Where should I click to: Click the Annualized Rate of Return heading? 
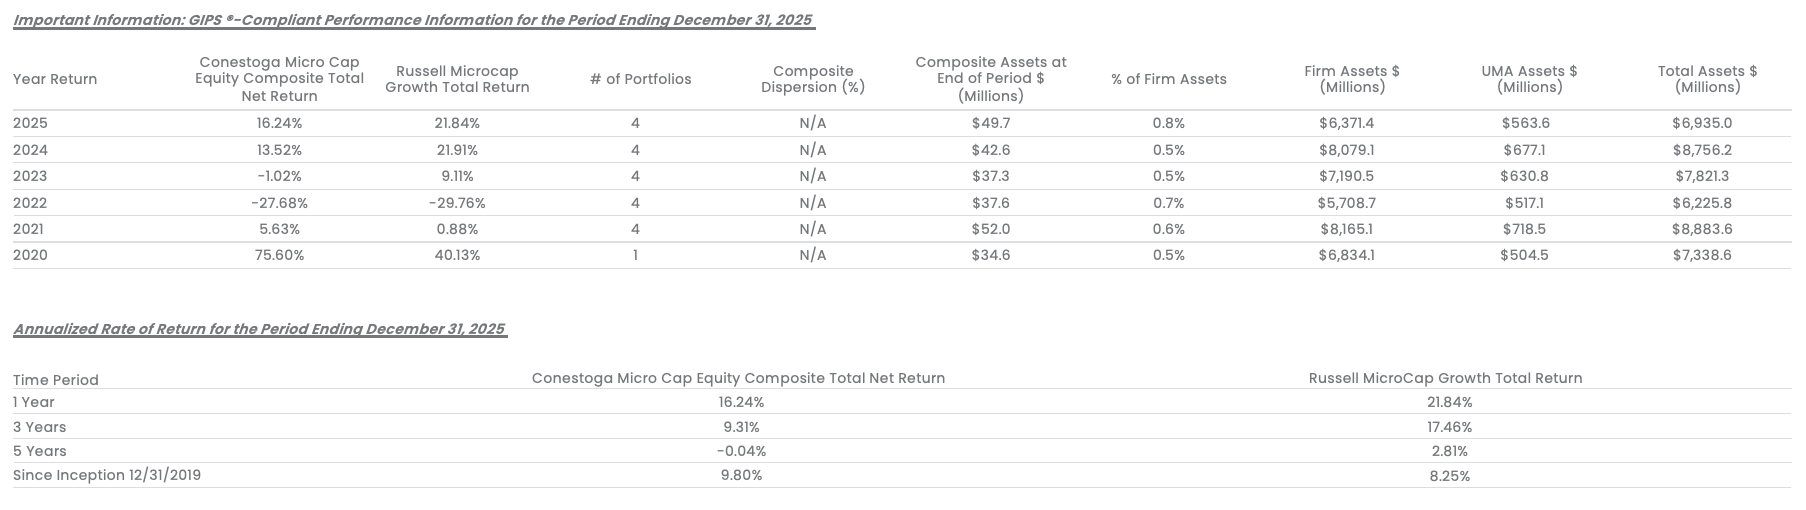(x=259, y=329)
